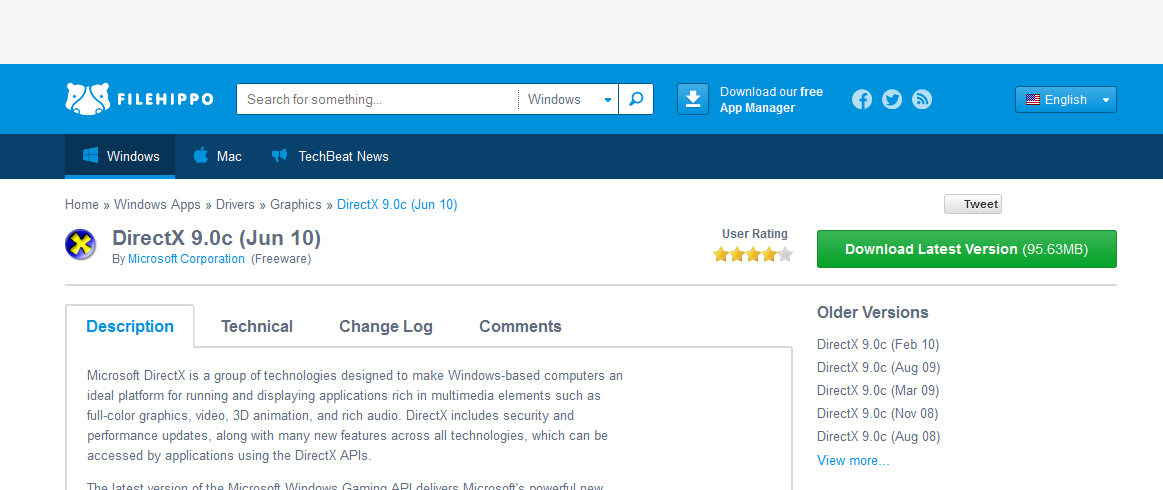Open the English language dropdown
1163x490 pixels.
pyautogui.click(x=1066, y=99)
